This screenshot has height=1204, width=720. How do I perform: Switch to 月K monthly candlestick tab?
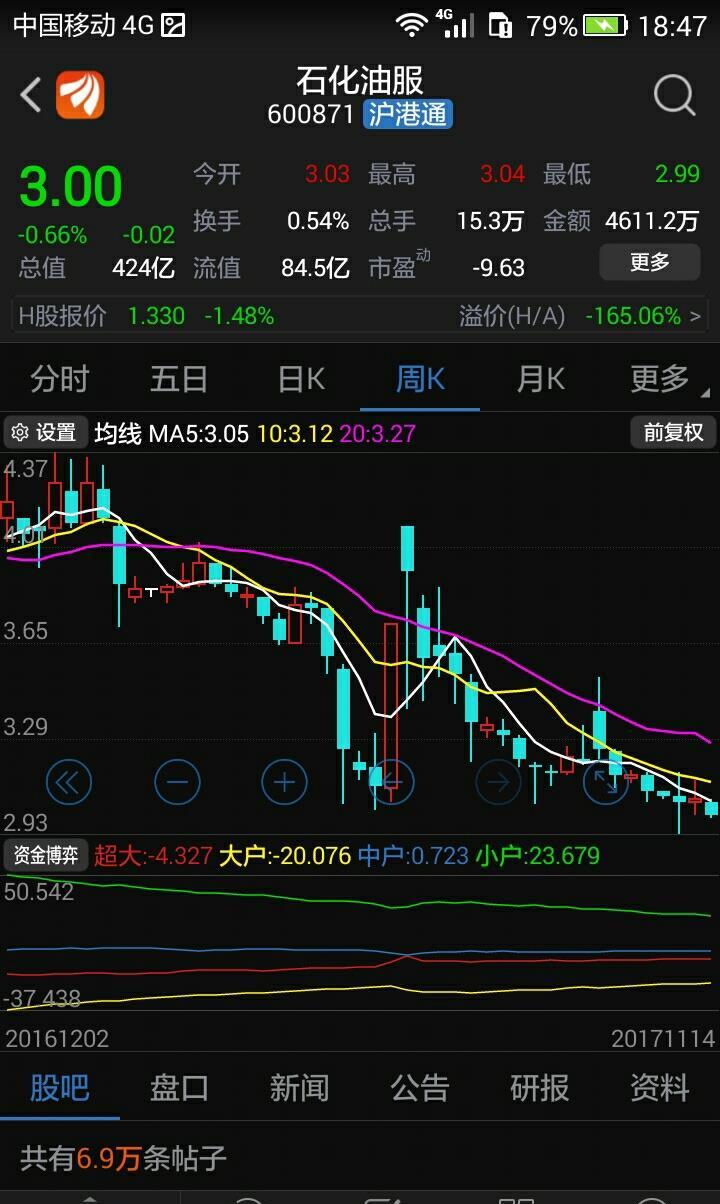click(541, 379)
